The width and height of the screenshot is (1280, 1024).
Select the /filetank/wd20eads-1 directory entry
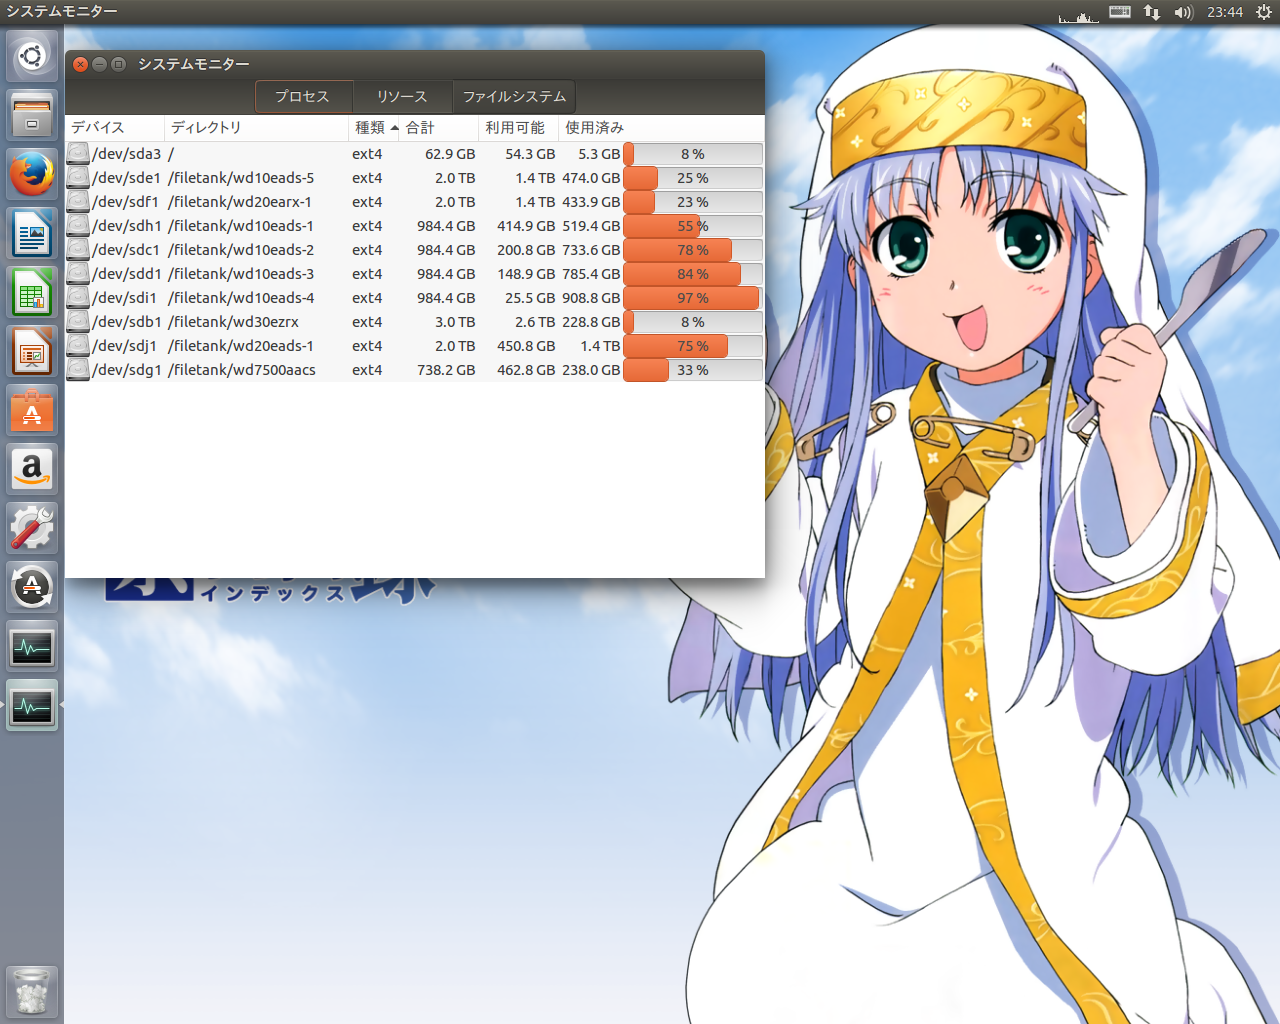point(241,346)
